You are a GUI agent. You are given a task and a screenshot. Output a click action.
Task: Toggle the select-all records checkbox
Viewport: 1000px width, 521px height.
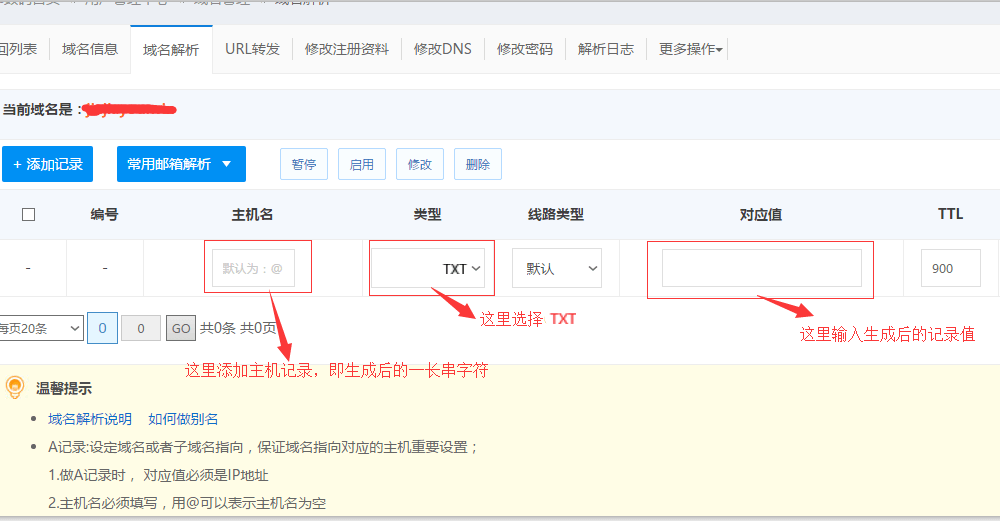28,214
